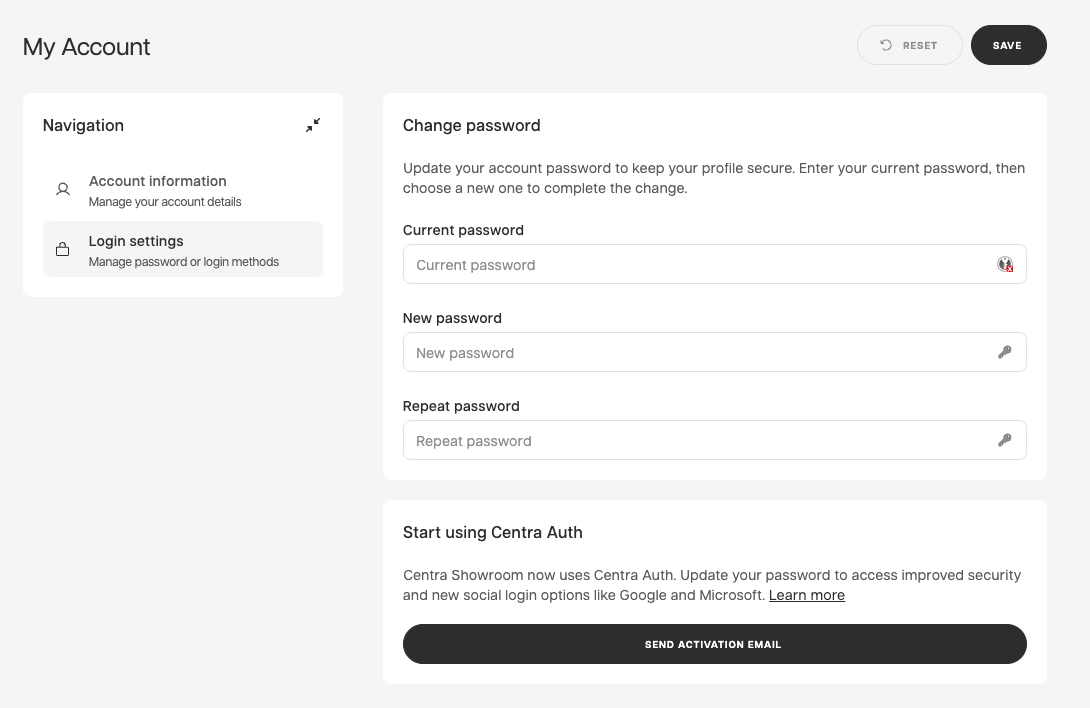The image size is (1090, 708).
Task: Click SEND ACTIVATION EMAIL for Centra Auth
Action: 713,644
